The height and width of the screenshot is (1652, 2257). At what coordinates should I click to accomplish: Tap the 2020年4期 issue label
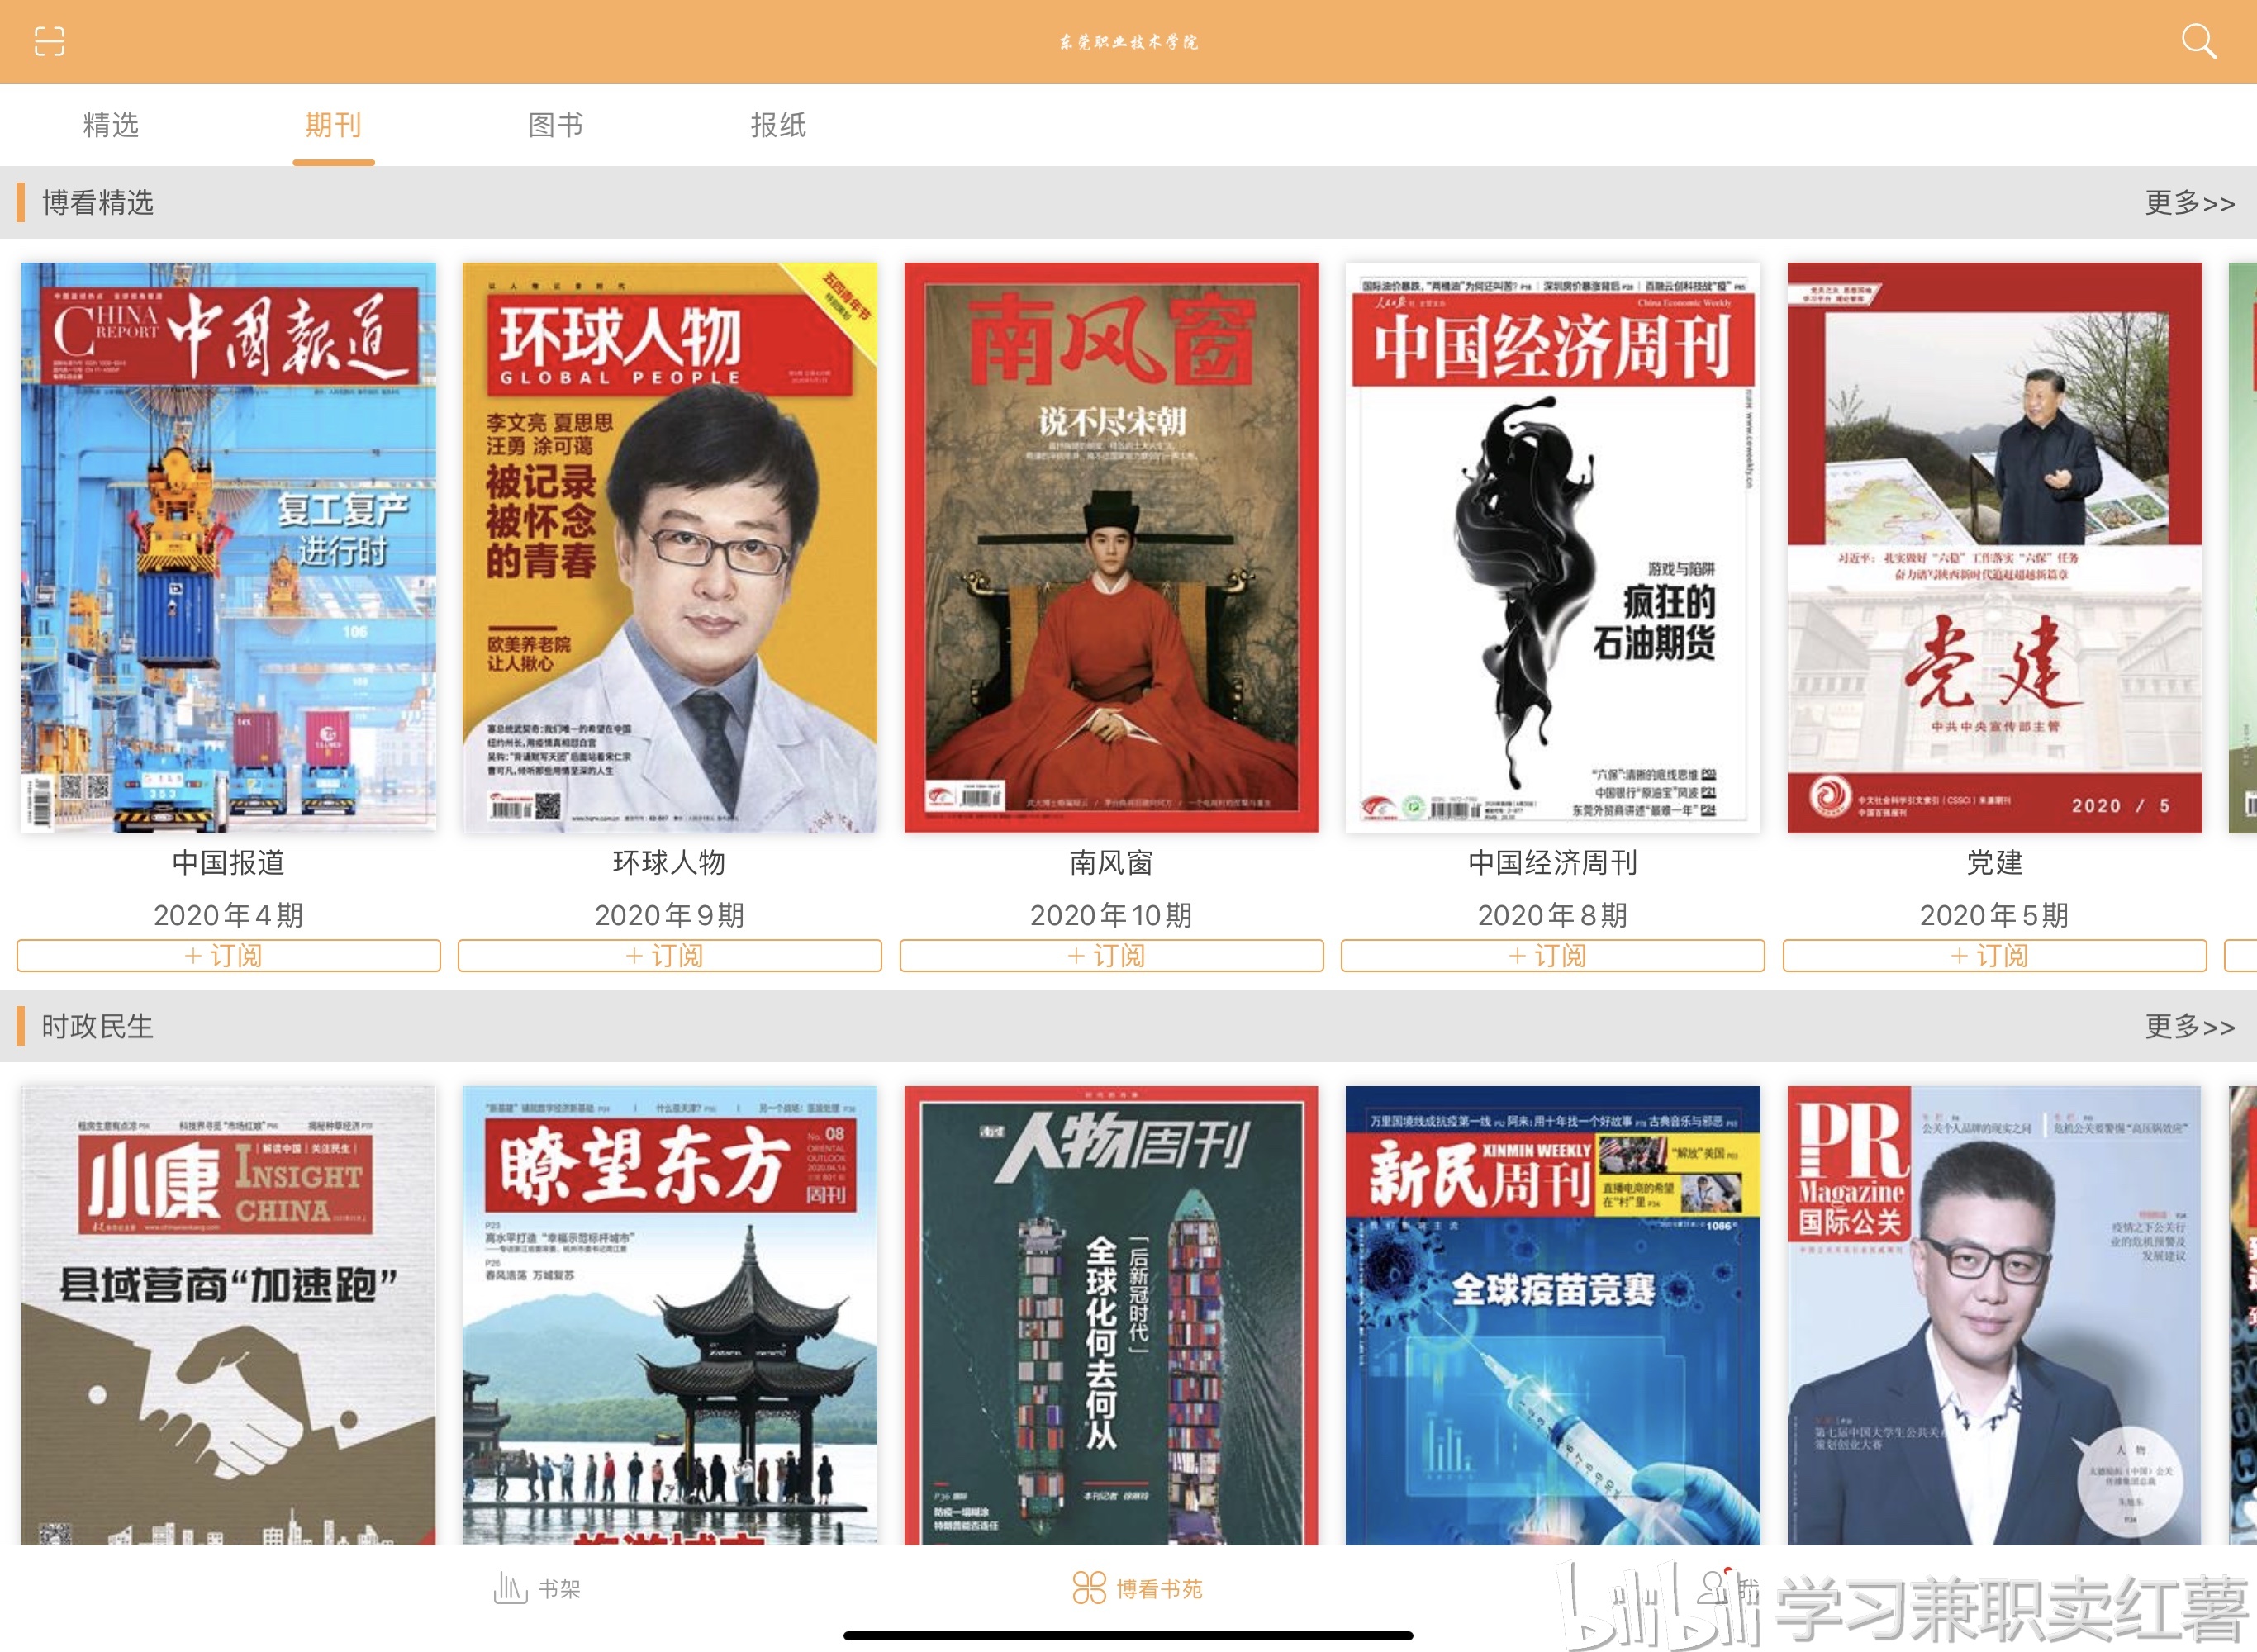pyautogui.click(x=228, y=914)
